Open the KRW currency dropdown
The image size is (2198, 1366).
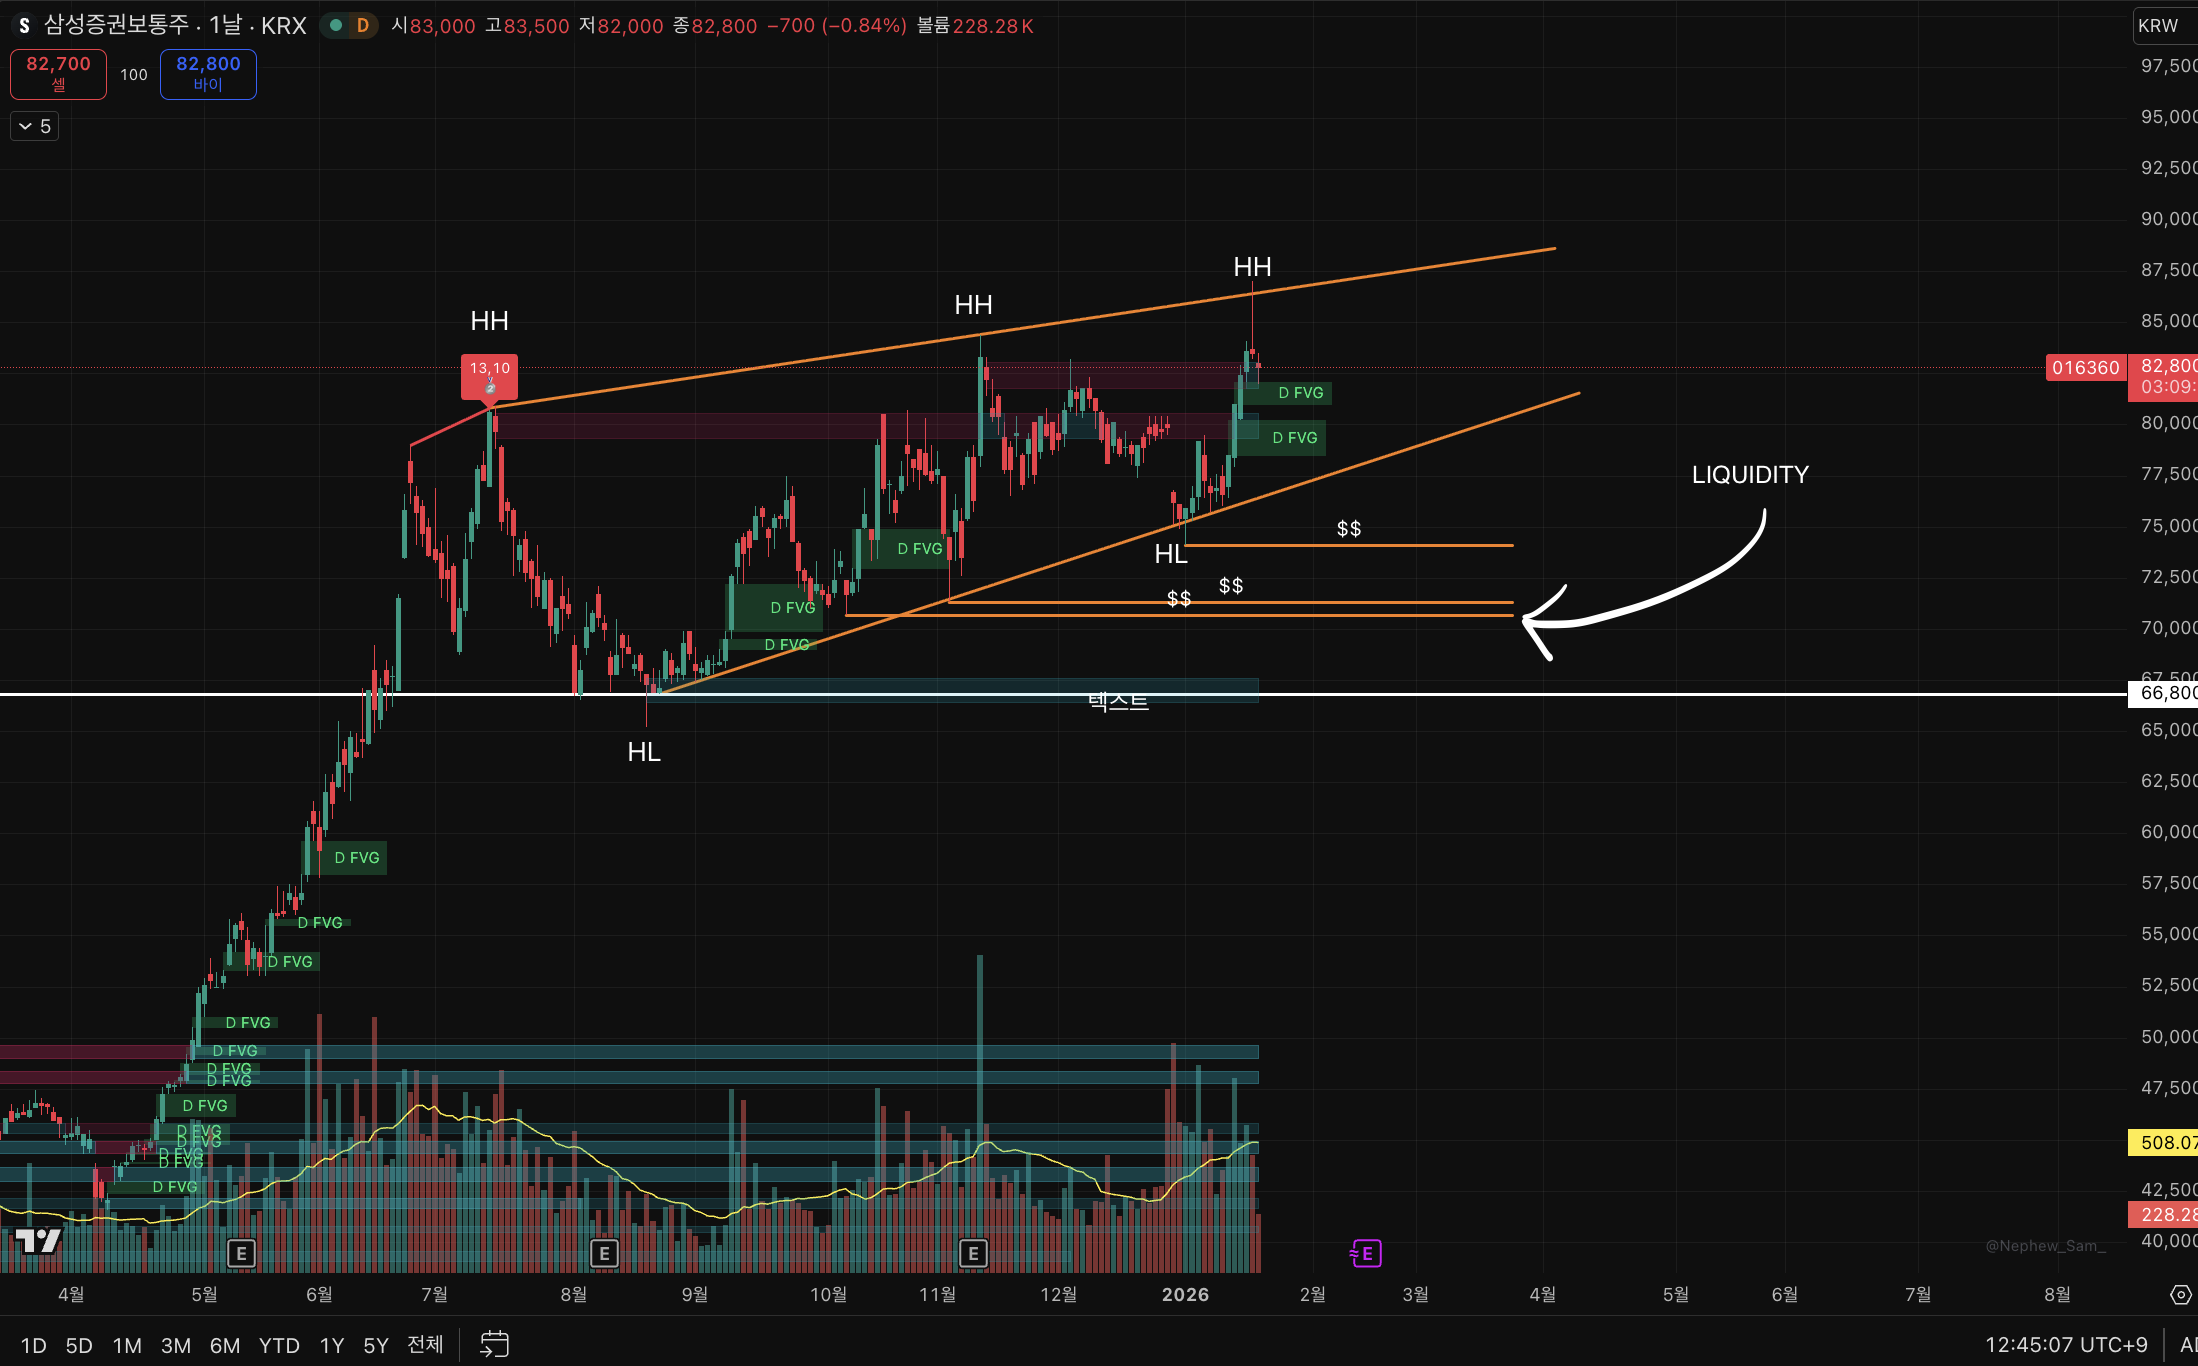click(2160, 26)
